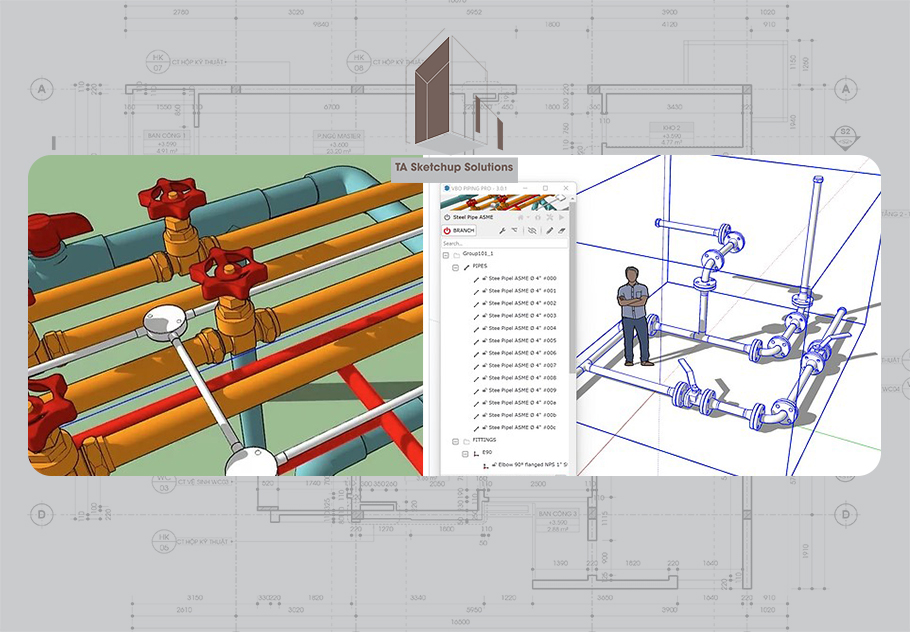Click the filter funnel icon
Image resolution: width=910 pixels, height=632 pixels.
coord(514,230)
